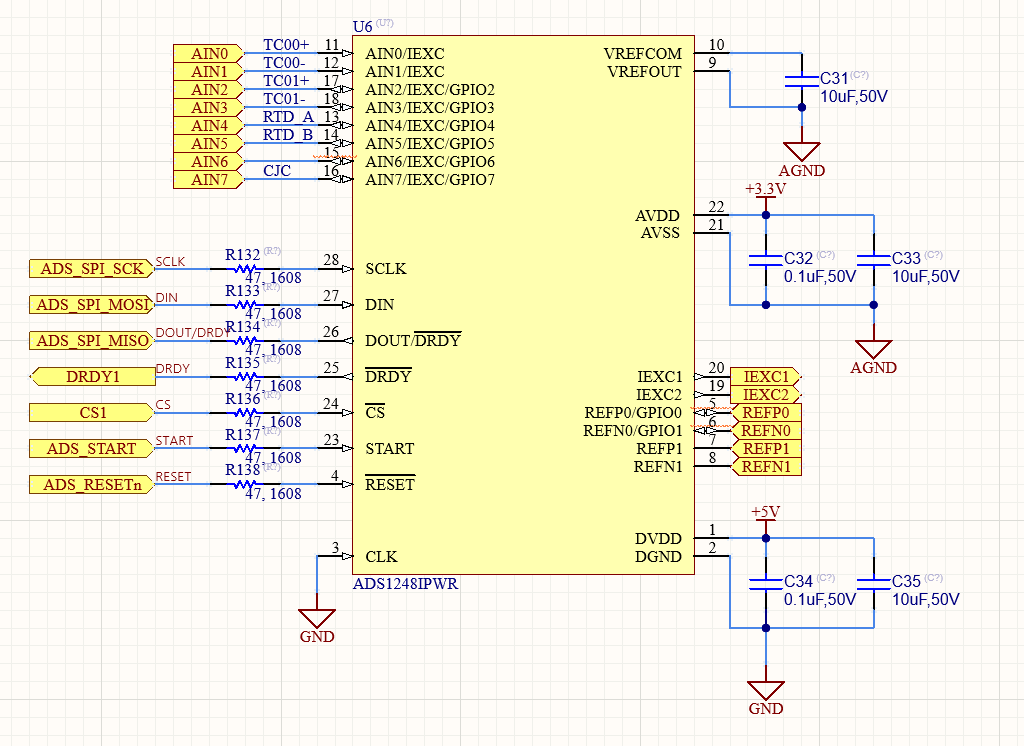Select resistor R135 designator

click(242, 363)
